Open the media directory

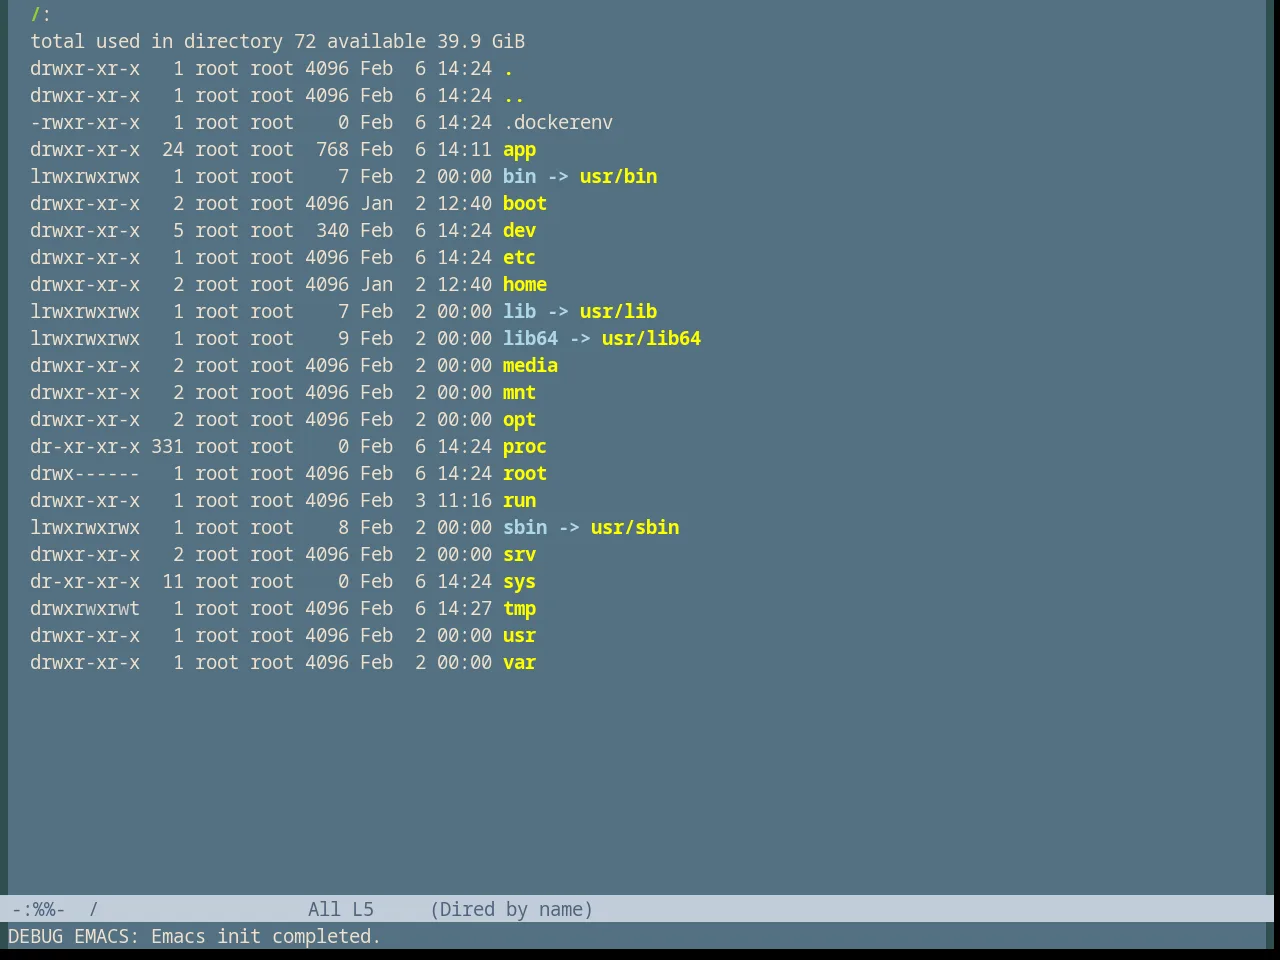pyautogui.click(x=530, y=366)
